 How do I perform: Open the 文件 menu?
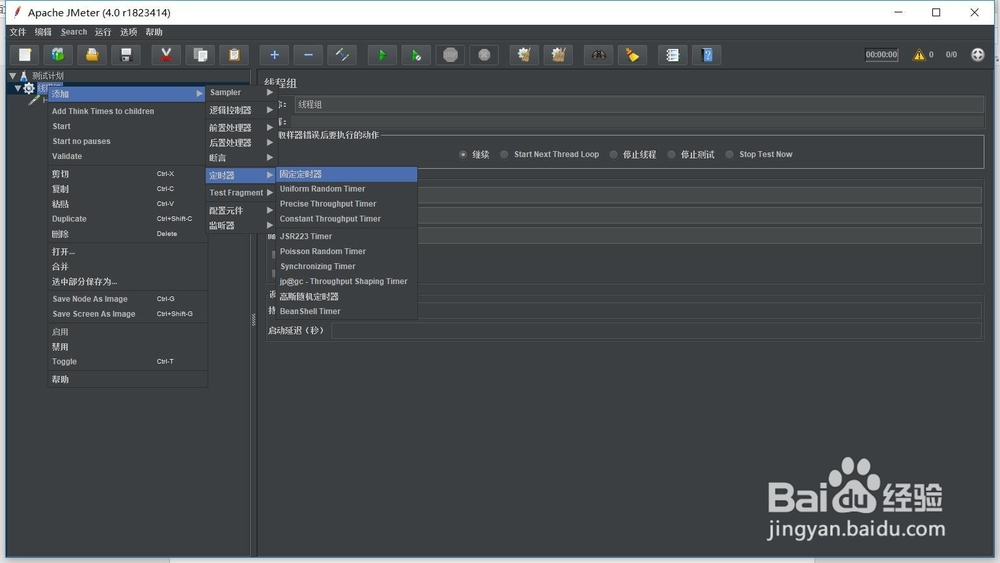pos(18,32)
